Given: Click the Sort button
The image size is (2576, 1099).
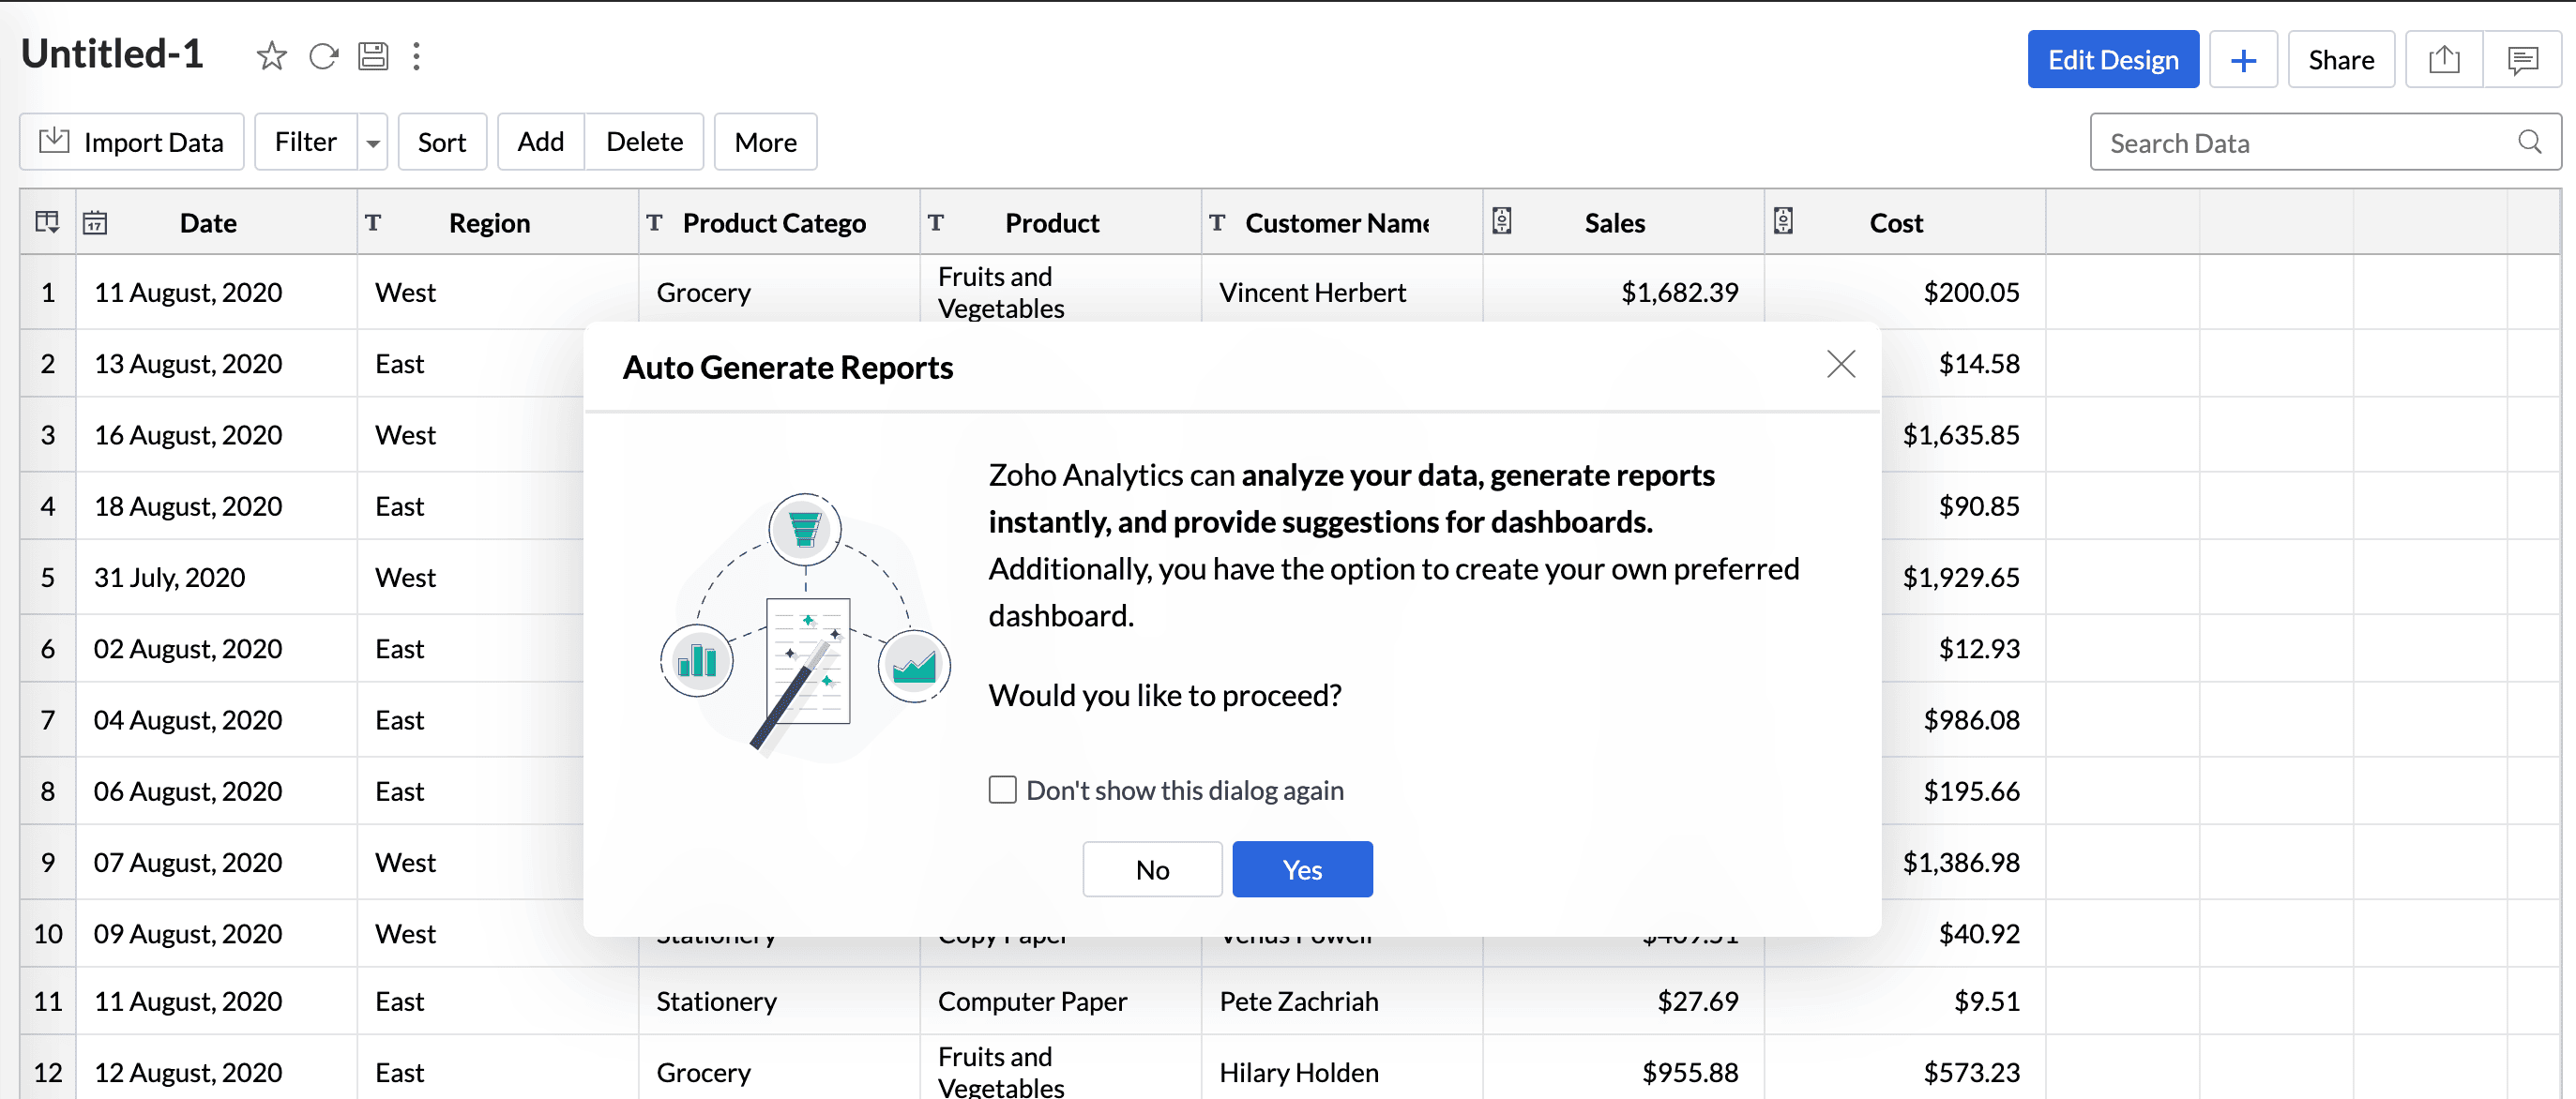Looking at the screenshot, I should pos(442,142).
